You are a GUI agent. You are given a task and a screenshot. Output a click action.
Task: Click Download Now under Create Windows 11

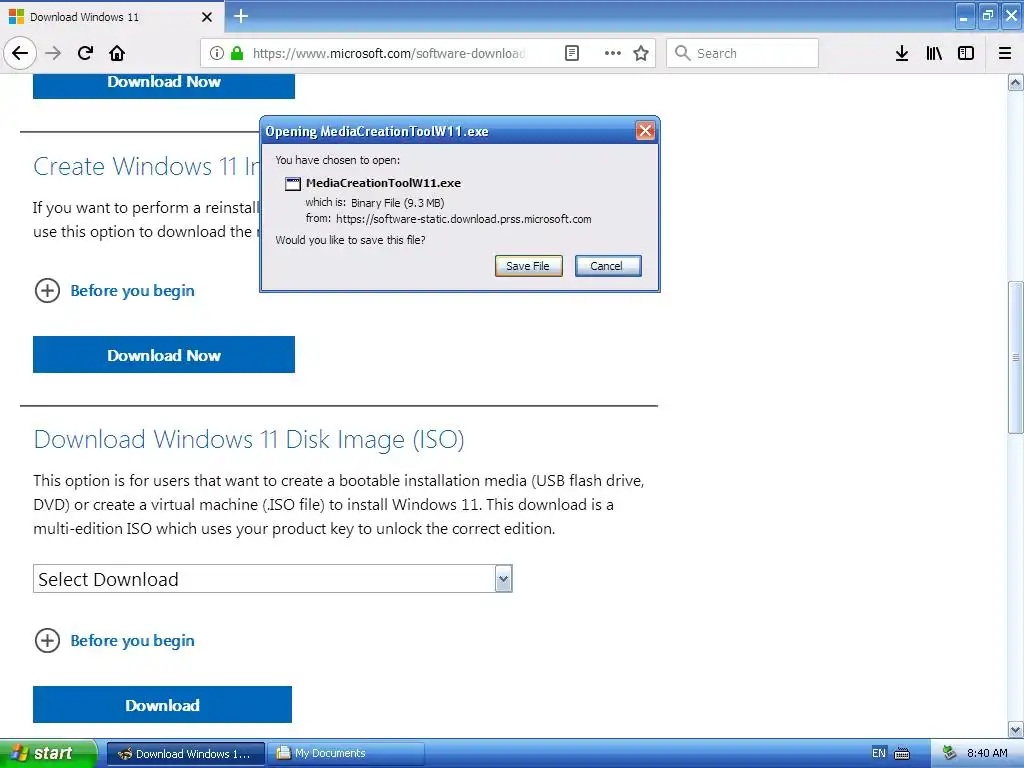[164, 355]
